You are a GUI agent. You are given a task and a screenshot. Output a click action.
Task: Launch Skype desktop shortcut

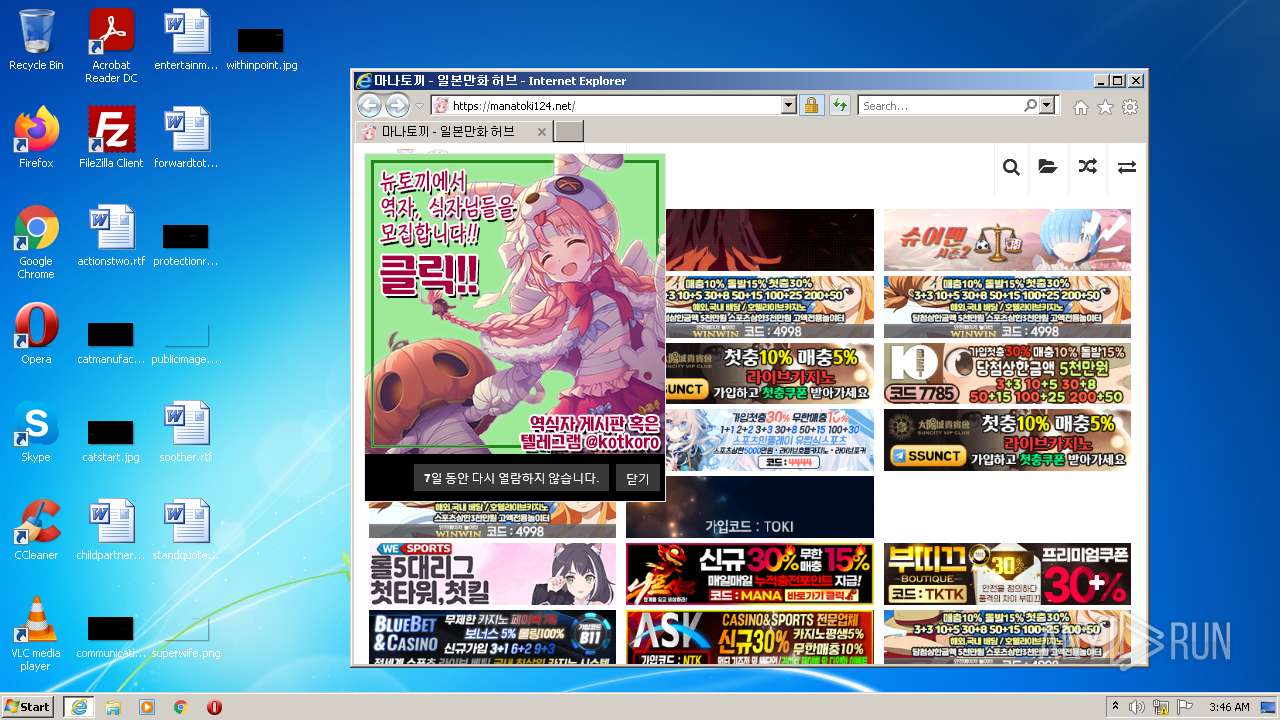click(x=36, y=431)
